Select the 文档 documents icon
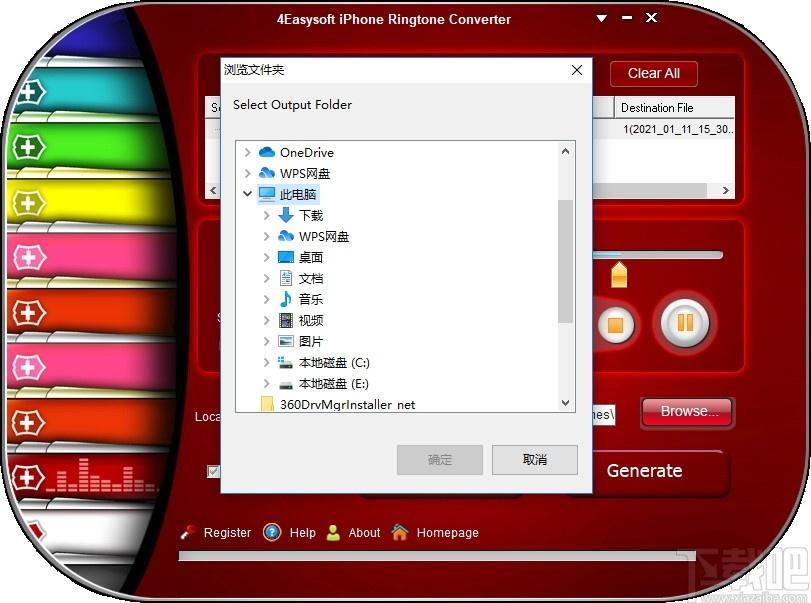The image size is (811, 603). (x=286, y=278)
